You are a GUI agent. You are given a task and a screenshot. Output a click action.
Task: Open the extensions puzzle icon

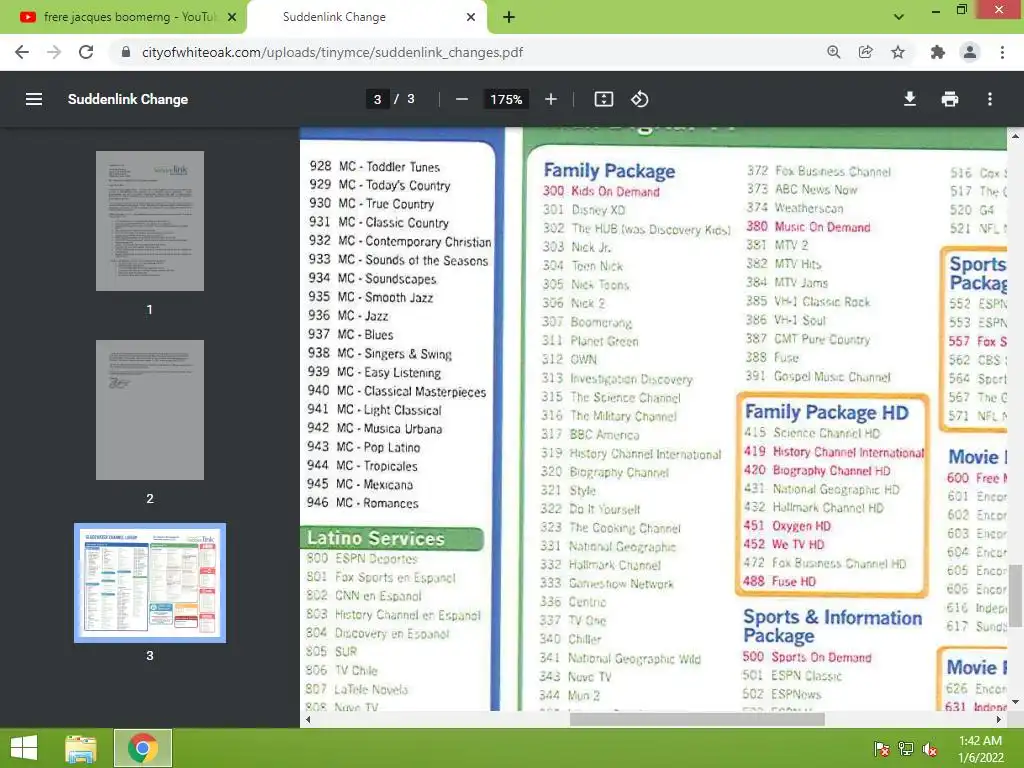point(938,52)
